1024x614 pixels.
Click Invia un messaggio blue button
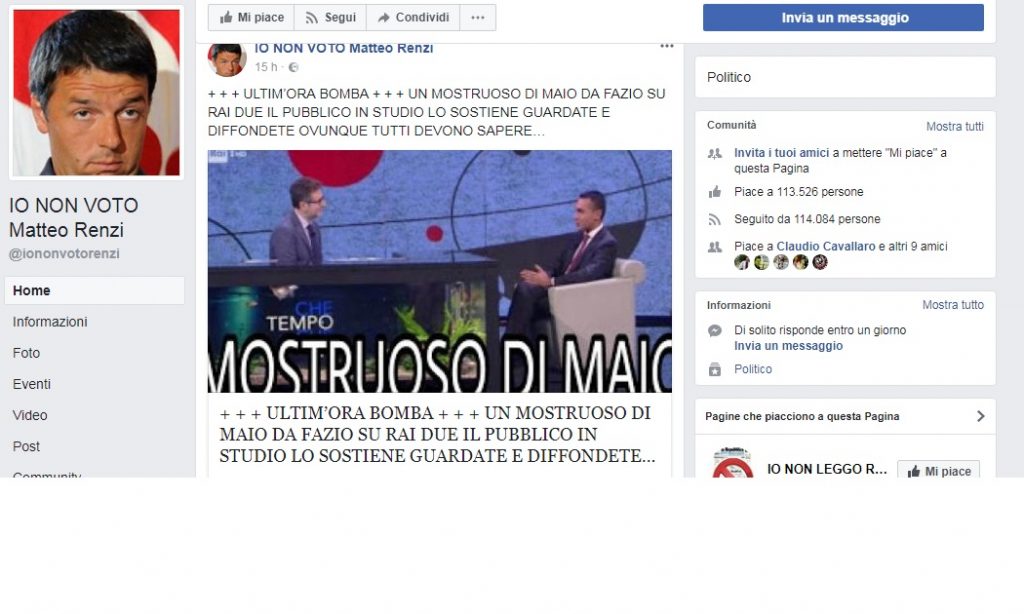(843, 18)
